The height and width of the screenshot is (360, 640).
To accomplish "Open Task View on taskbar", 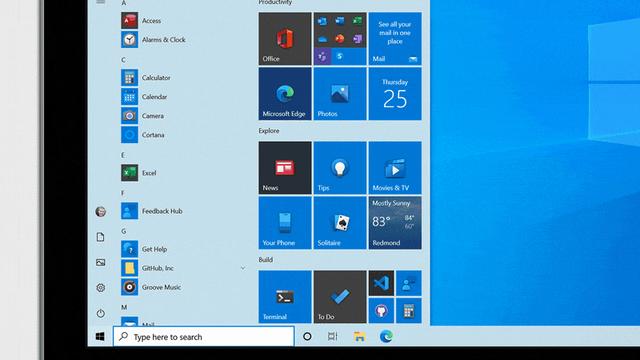I will coord(333,337).
